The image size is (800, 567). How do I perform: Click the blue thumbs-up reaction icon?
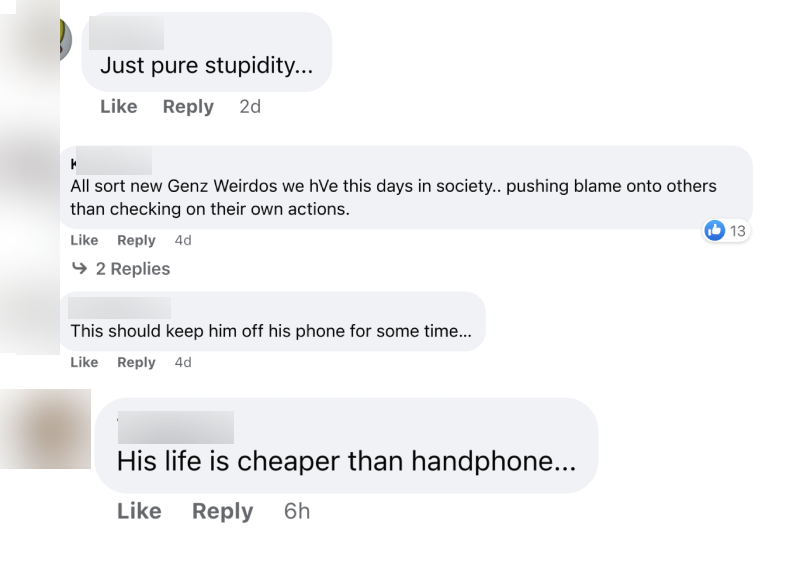pos(715,231)
